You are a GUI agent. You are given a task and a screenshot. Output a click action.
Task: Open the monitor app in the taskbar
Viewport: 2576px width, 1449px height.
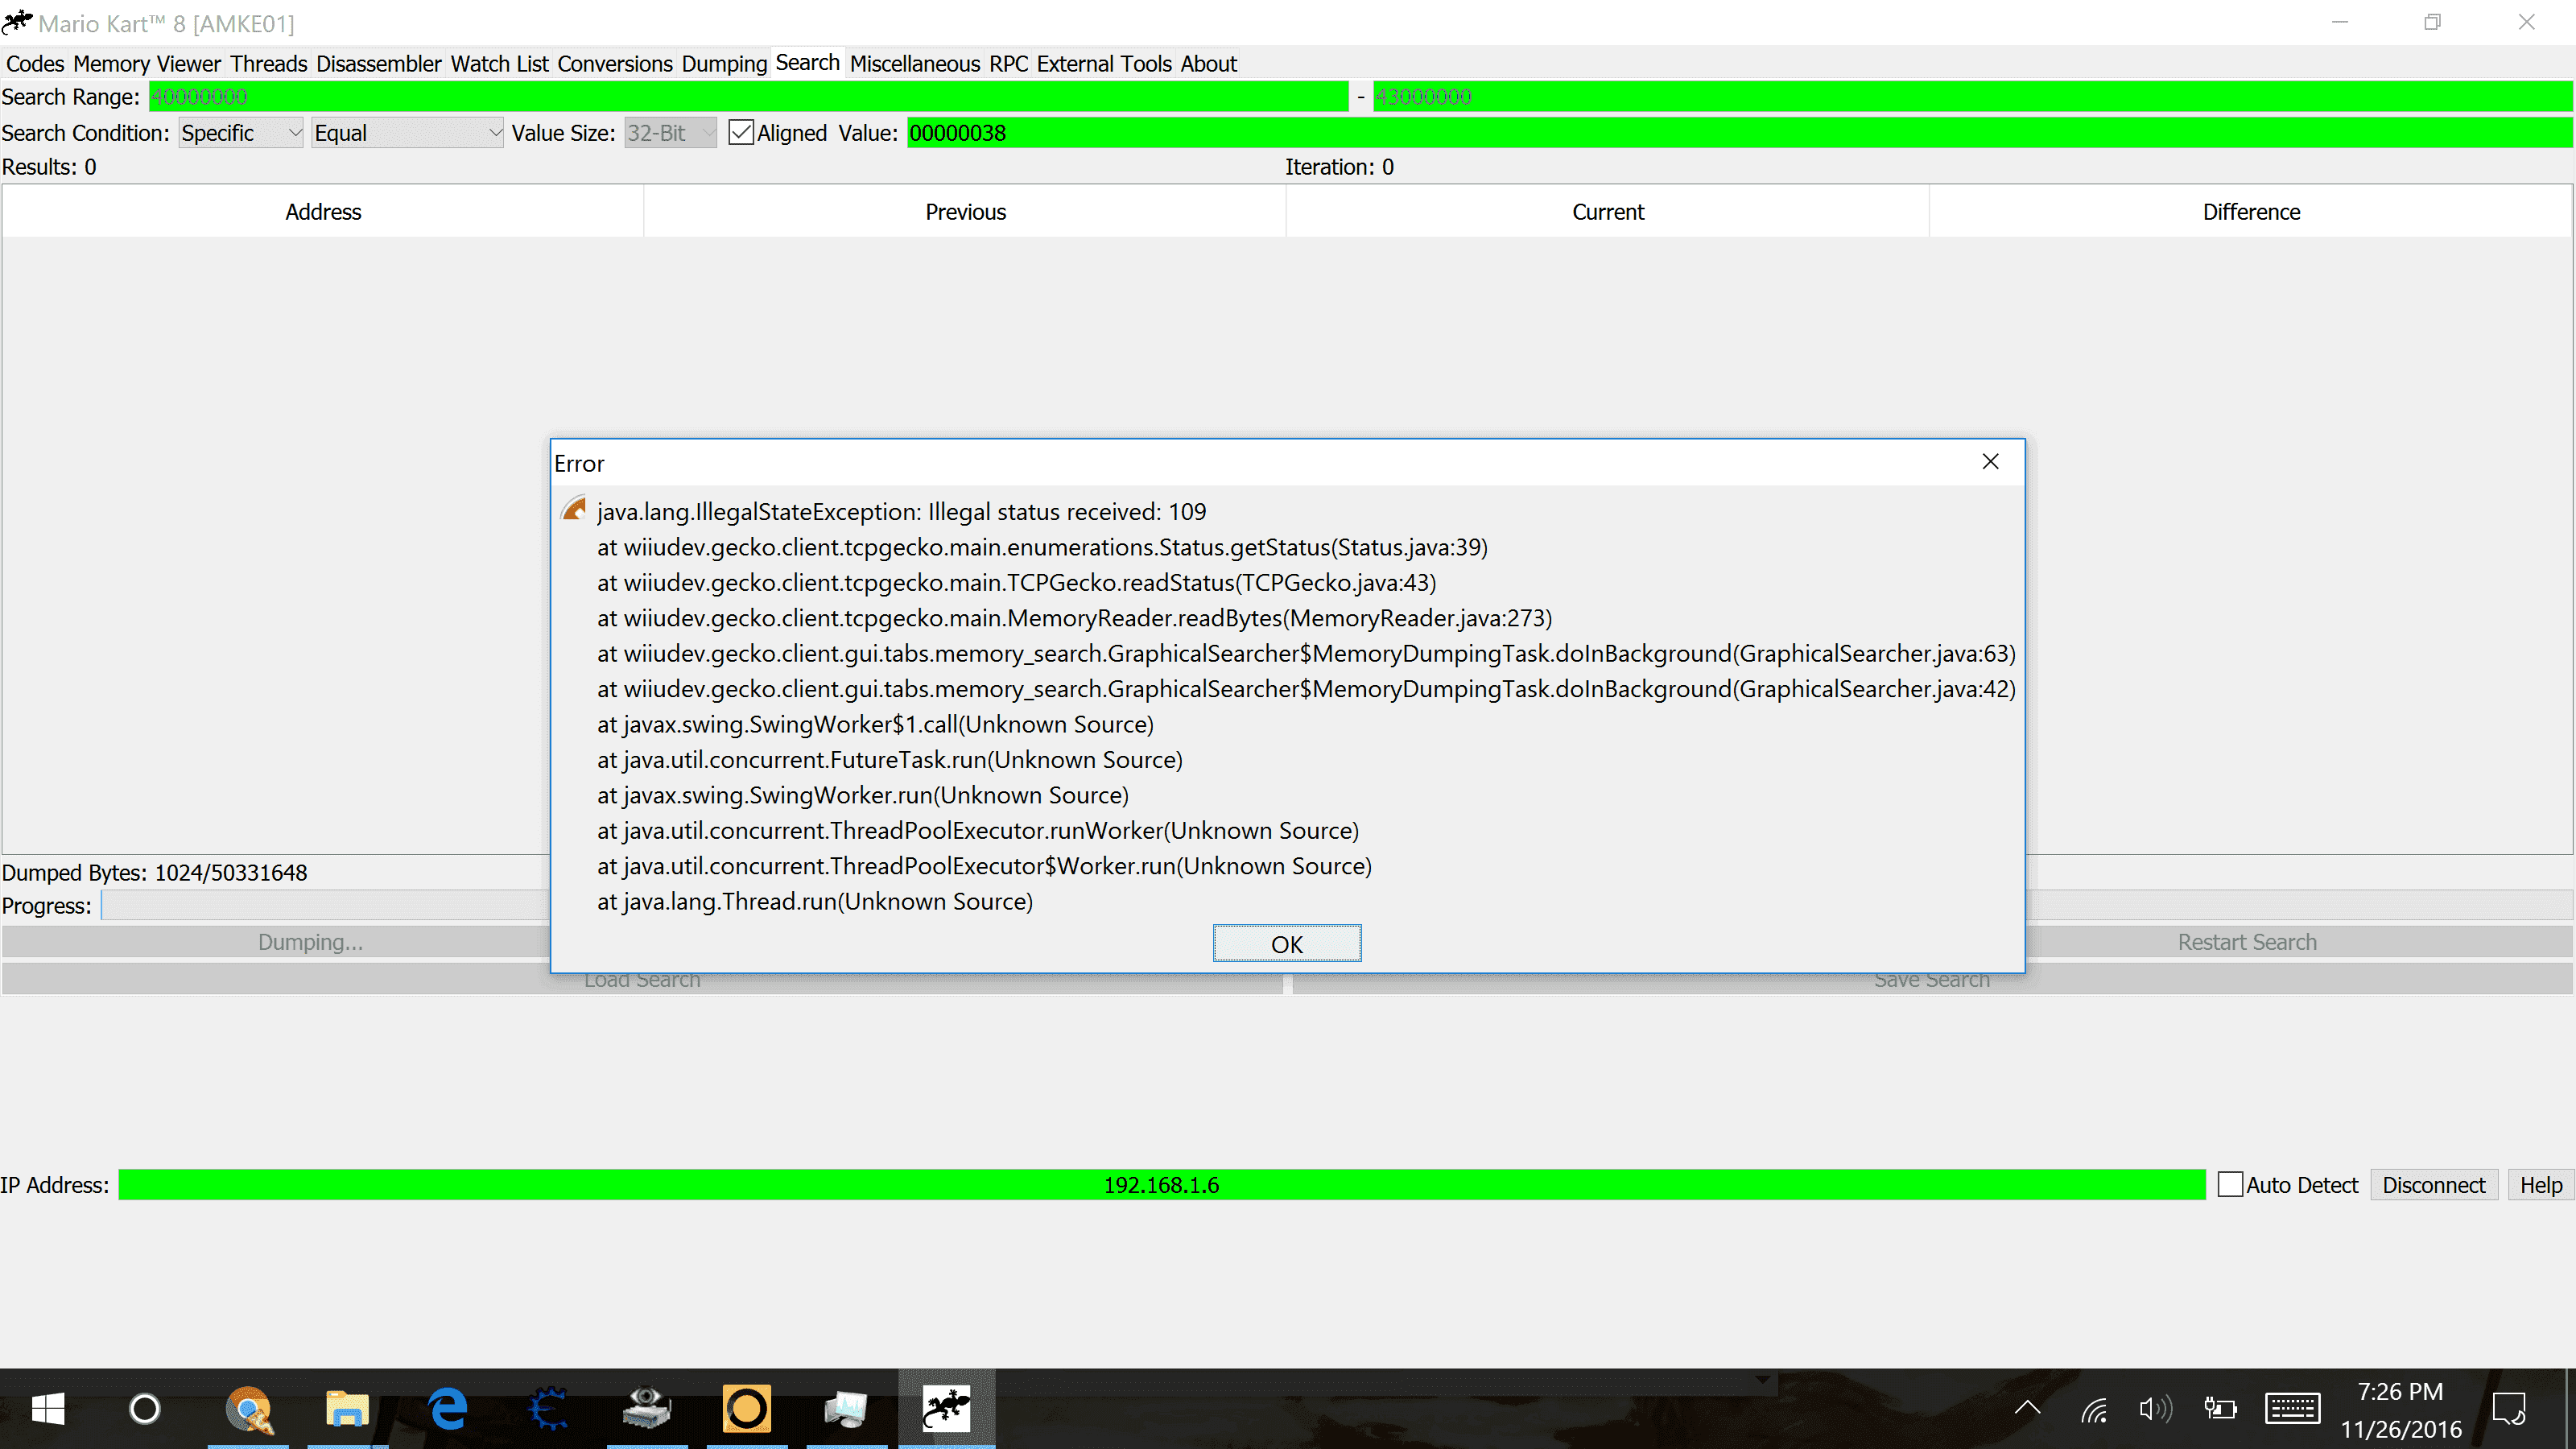coord(846,1409)
